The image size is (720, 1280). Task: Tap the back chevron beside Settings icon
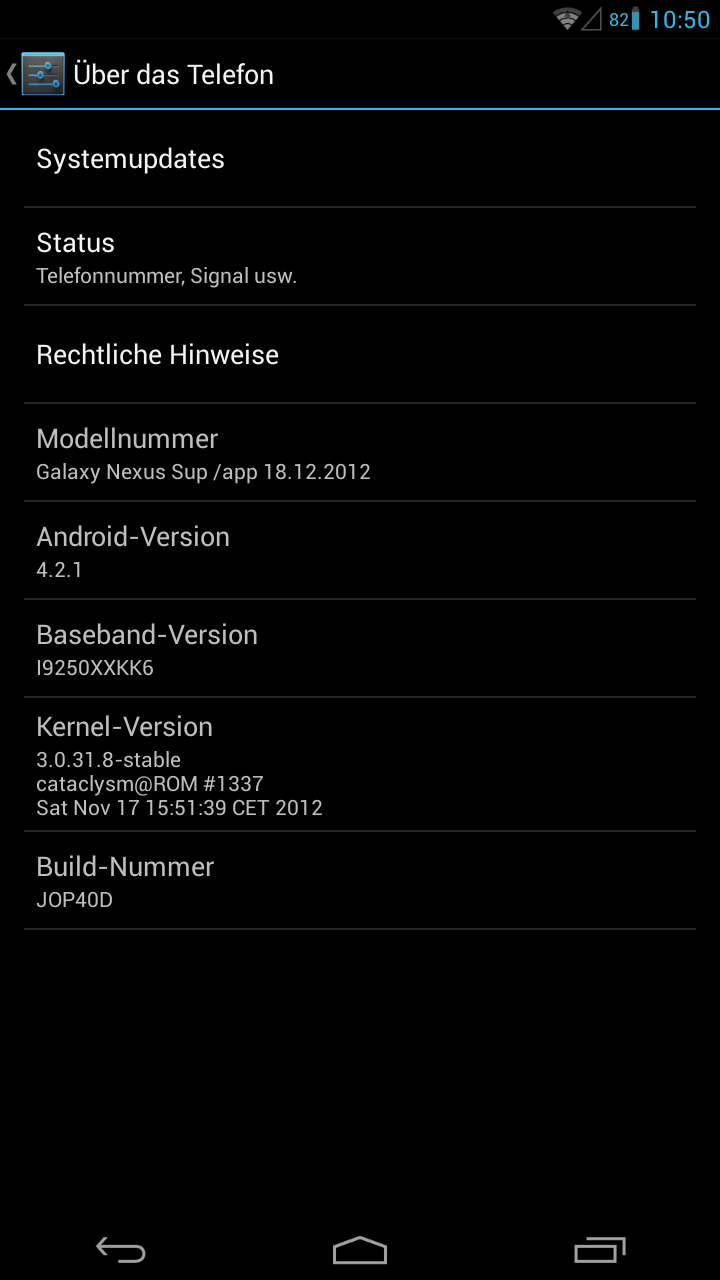tap(11, 74)
